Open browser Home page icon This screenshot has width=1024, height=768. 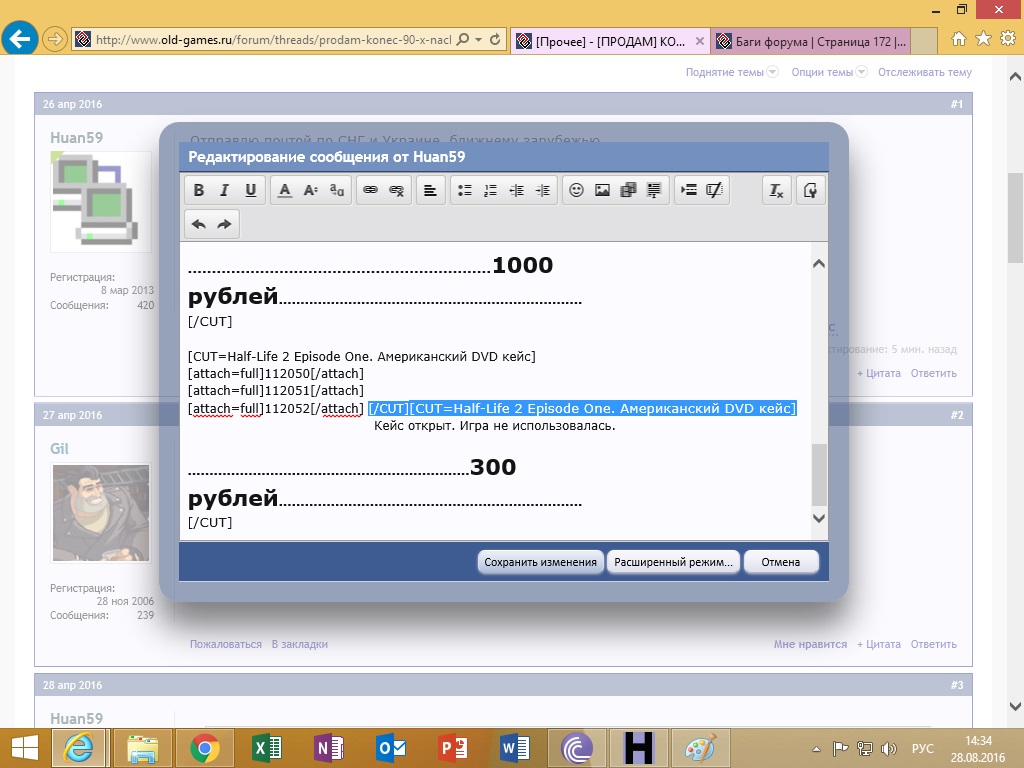959,39
